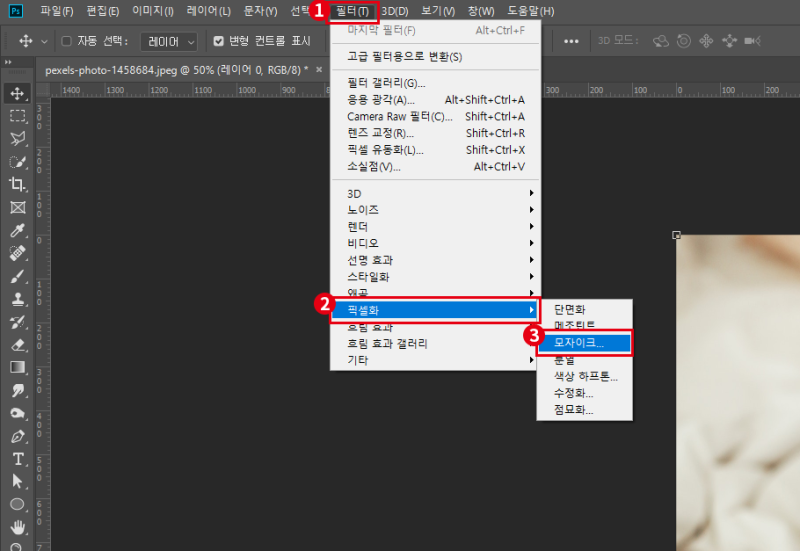Open the 창(W) menu
800x551 pixels.
click(481, 11)
